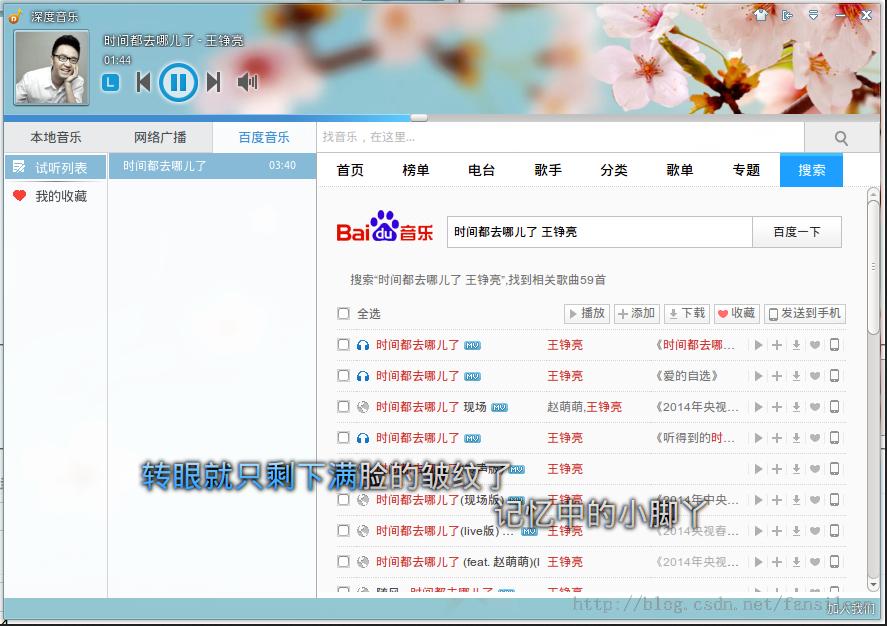Screen dimensions: 887x626
Task: Favorite the first result with heart icon
Action: click(x=815, y=345)
